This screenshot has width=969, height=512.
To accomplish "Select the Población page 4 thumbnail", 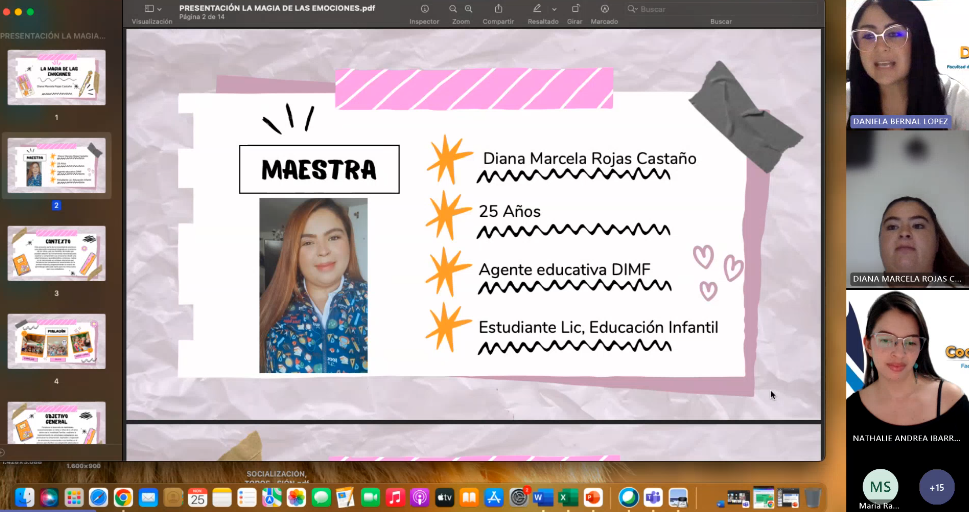I will pyautogui.click(x=56, y=342).
